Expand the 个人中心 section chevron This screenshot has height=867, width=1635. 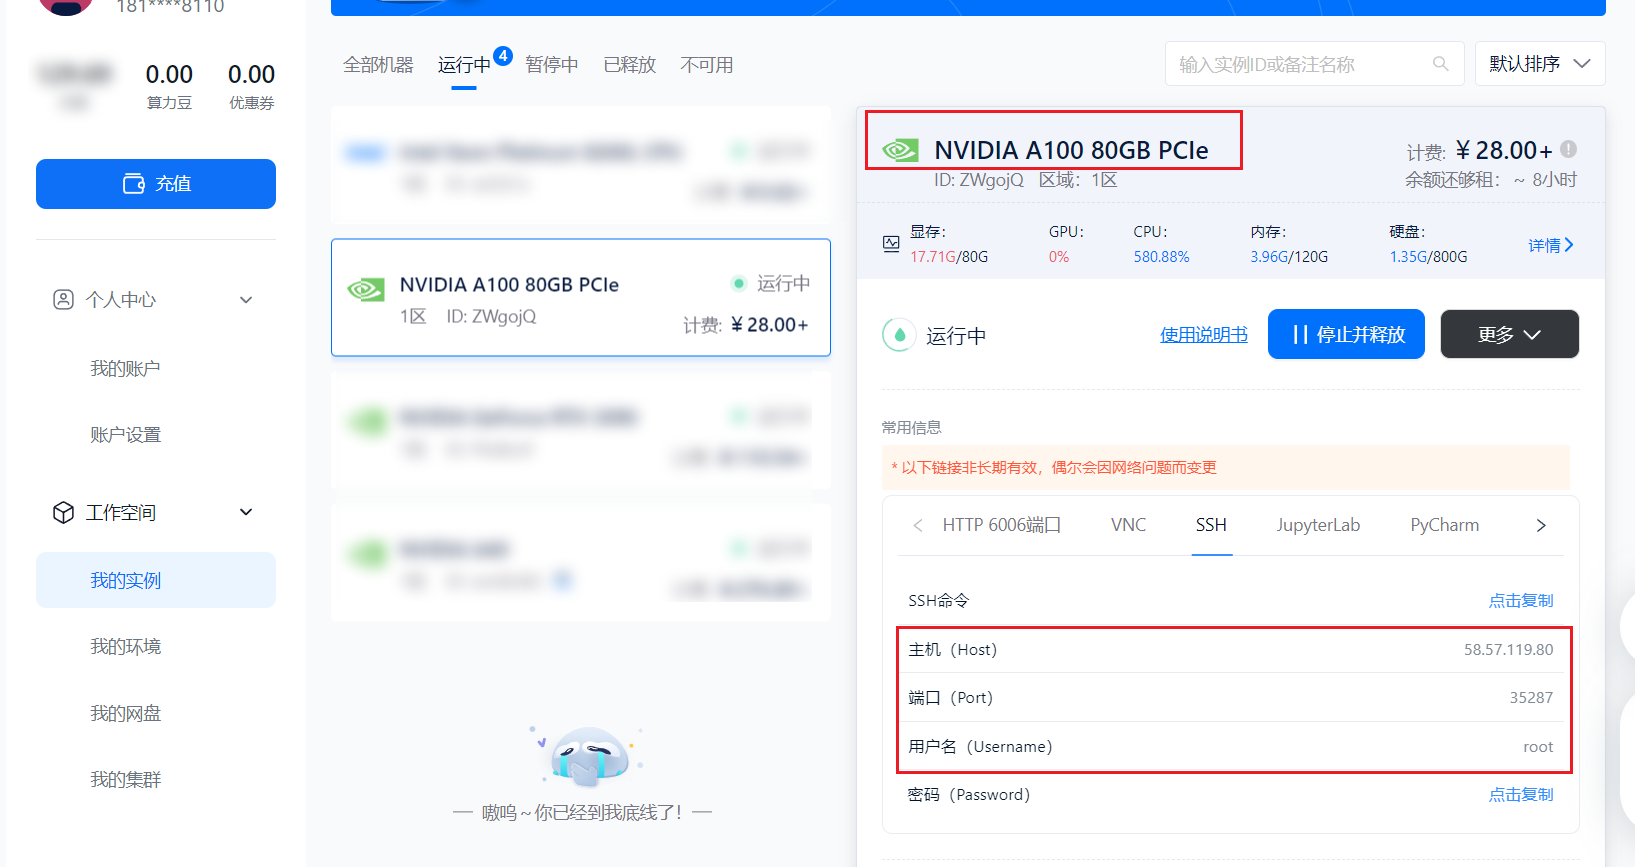tap(246, 300)
